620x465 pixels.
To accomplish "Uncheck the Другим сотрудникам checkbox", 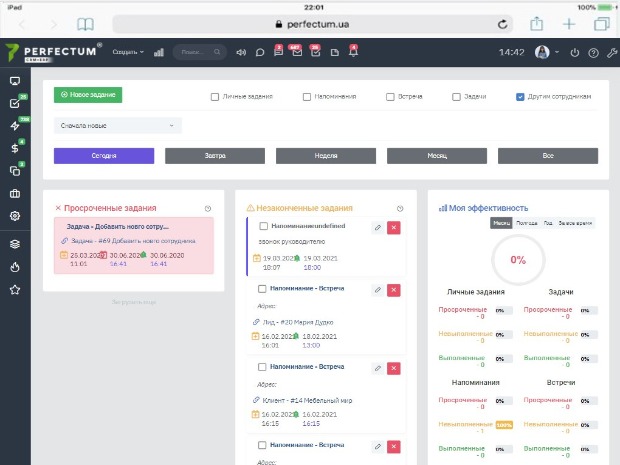I will pyautogui.click(x=520, y=97).
